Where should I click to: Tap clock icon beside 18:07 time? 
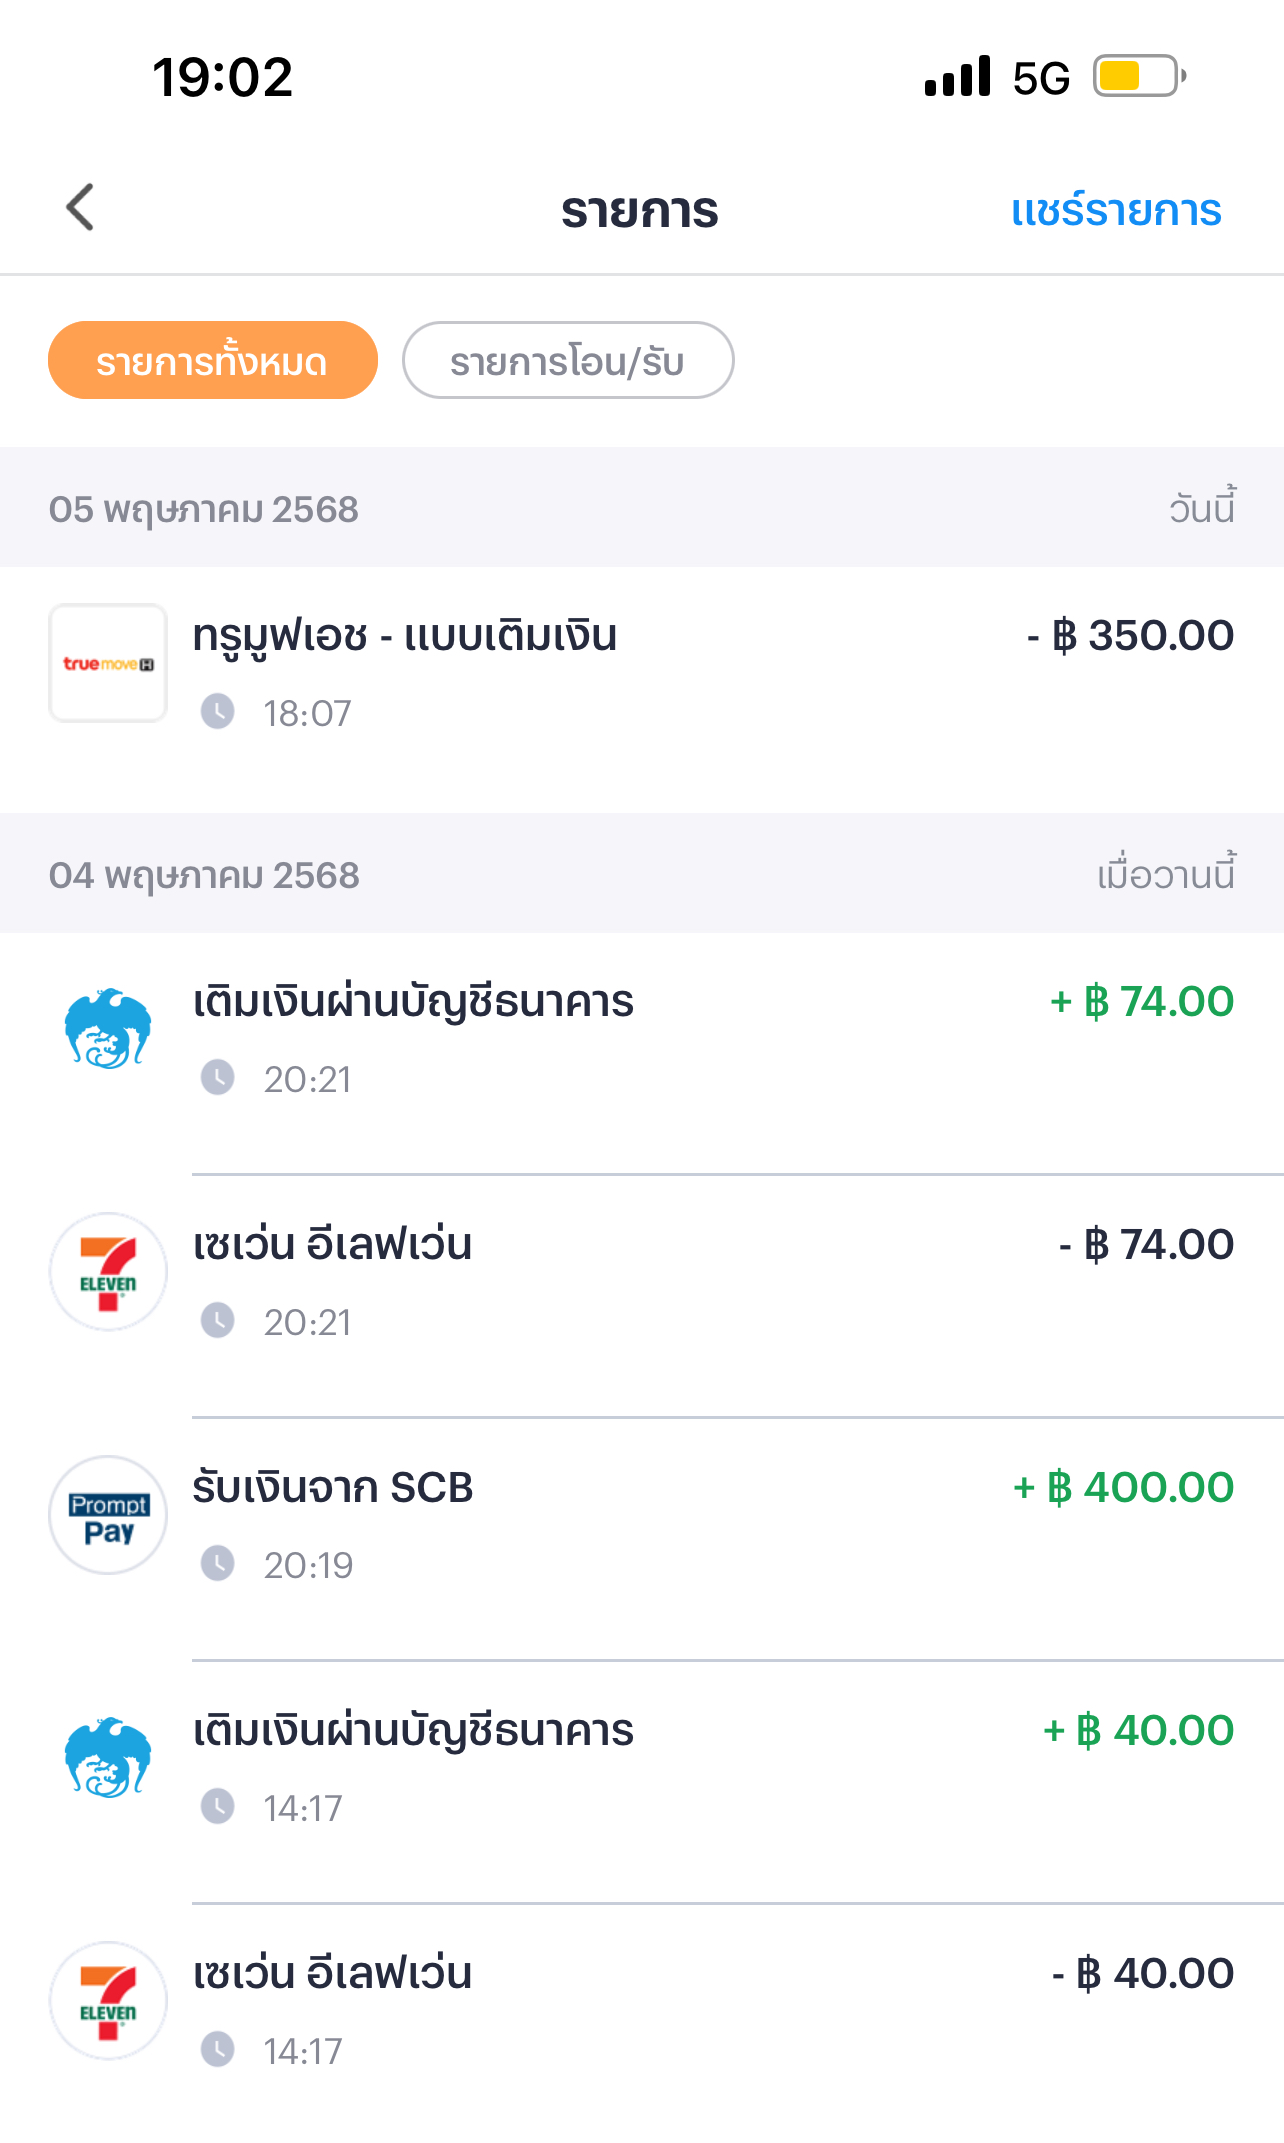(217, 712)
